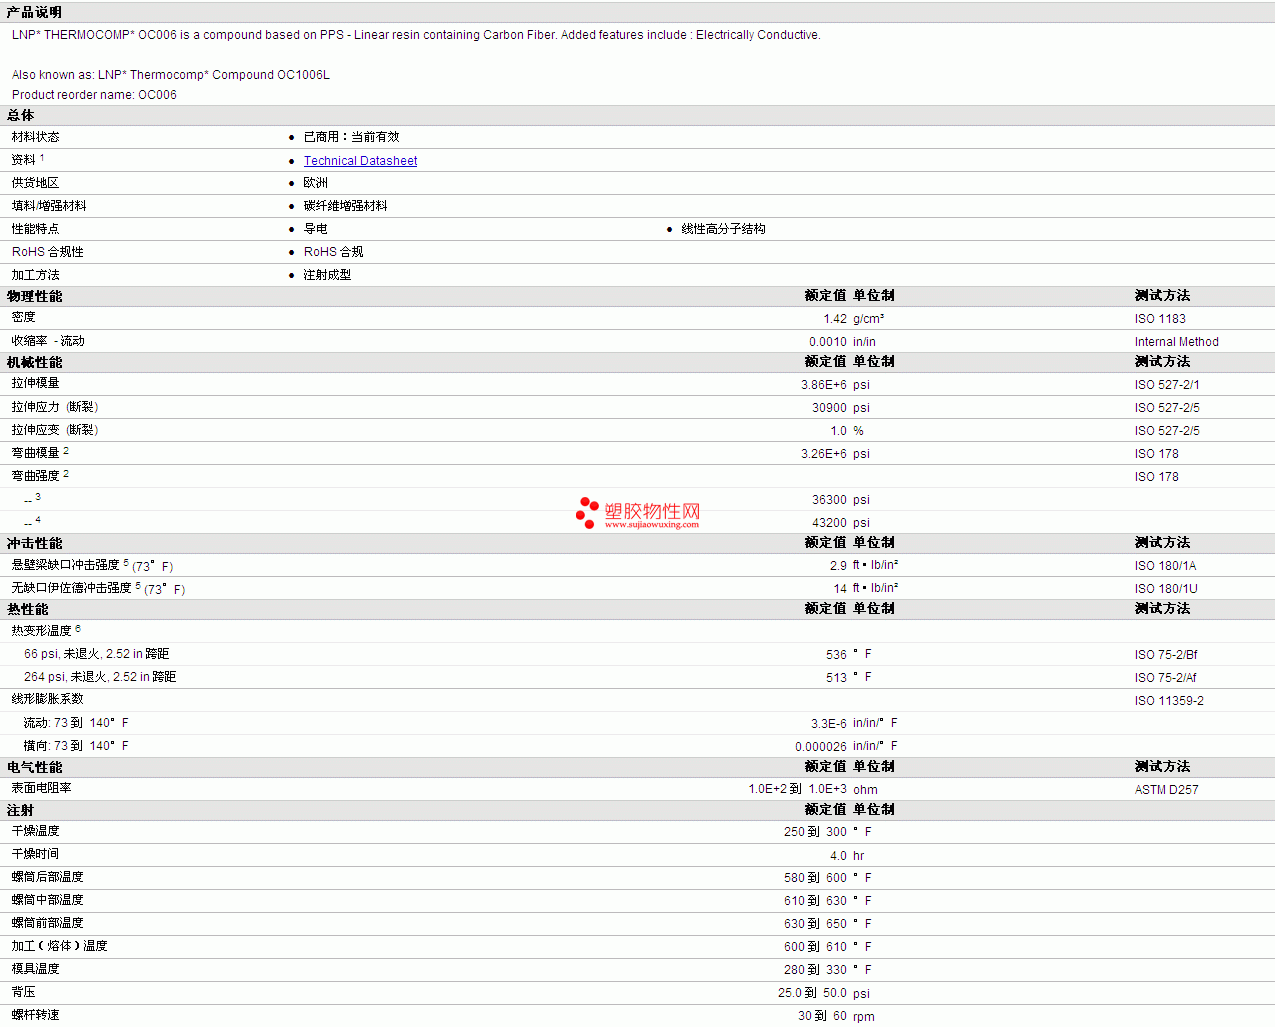Select flexural modulus value 3.26E+6
Screen dimensions: 1275x1027
pyautogui.click(x=824, y=454)
